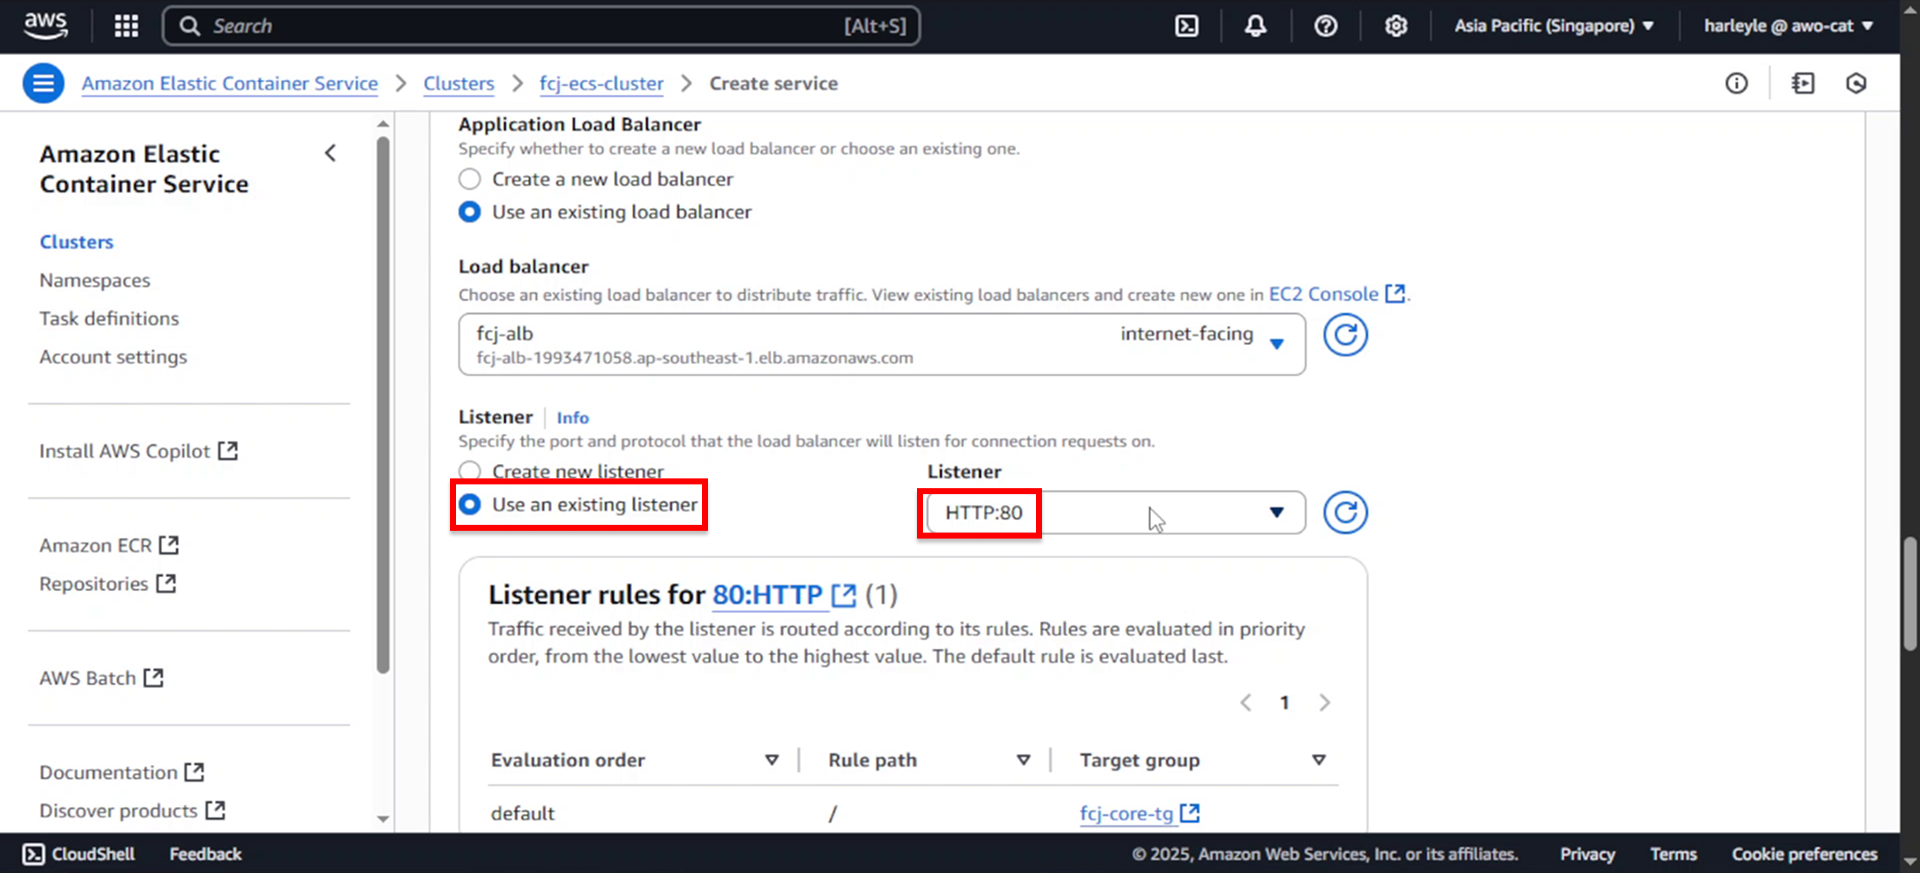Screen dimensions: 1920x874
Task: Refresh the listener list
Action: pos(1345,513)
